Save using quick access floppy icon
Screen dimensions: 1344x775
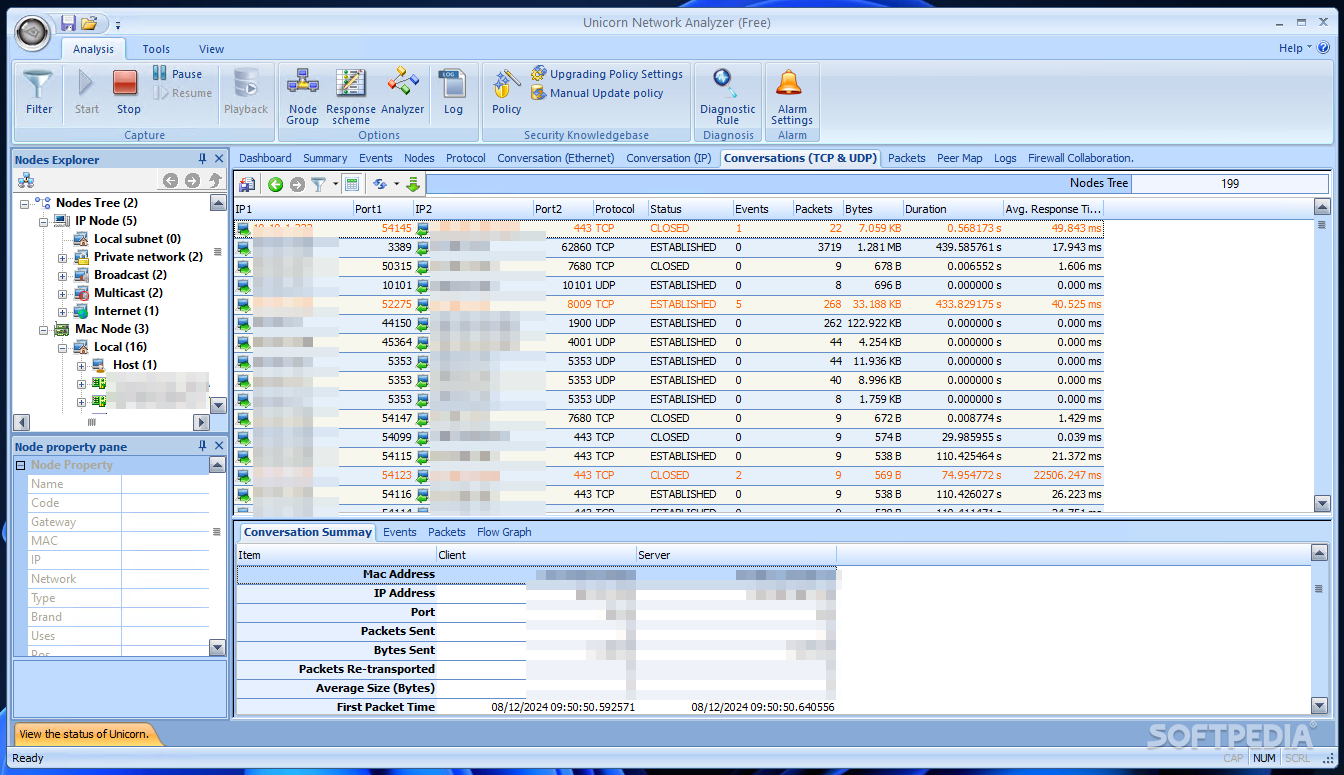(68, 23)
